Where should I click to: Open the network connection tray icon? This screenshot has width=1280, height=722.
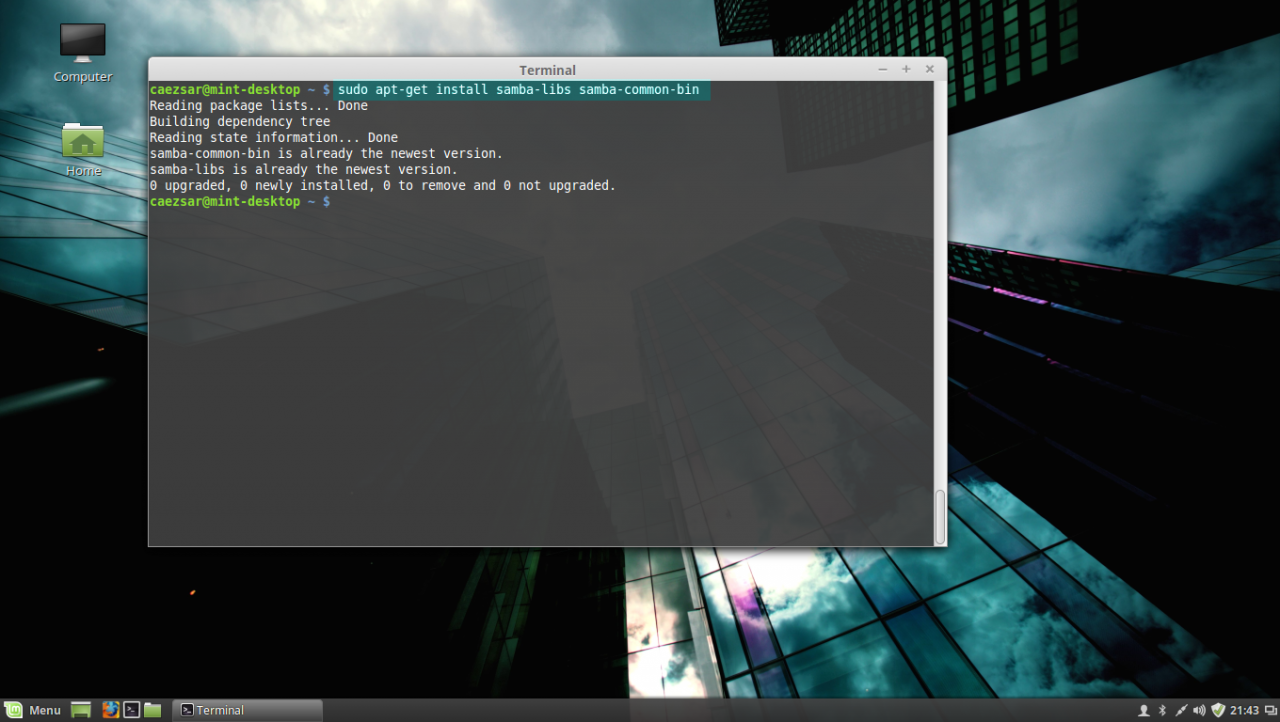[1181, 711]
